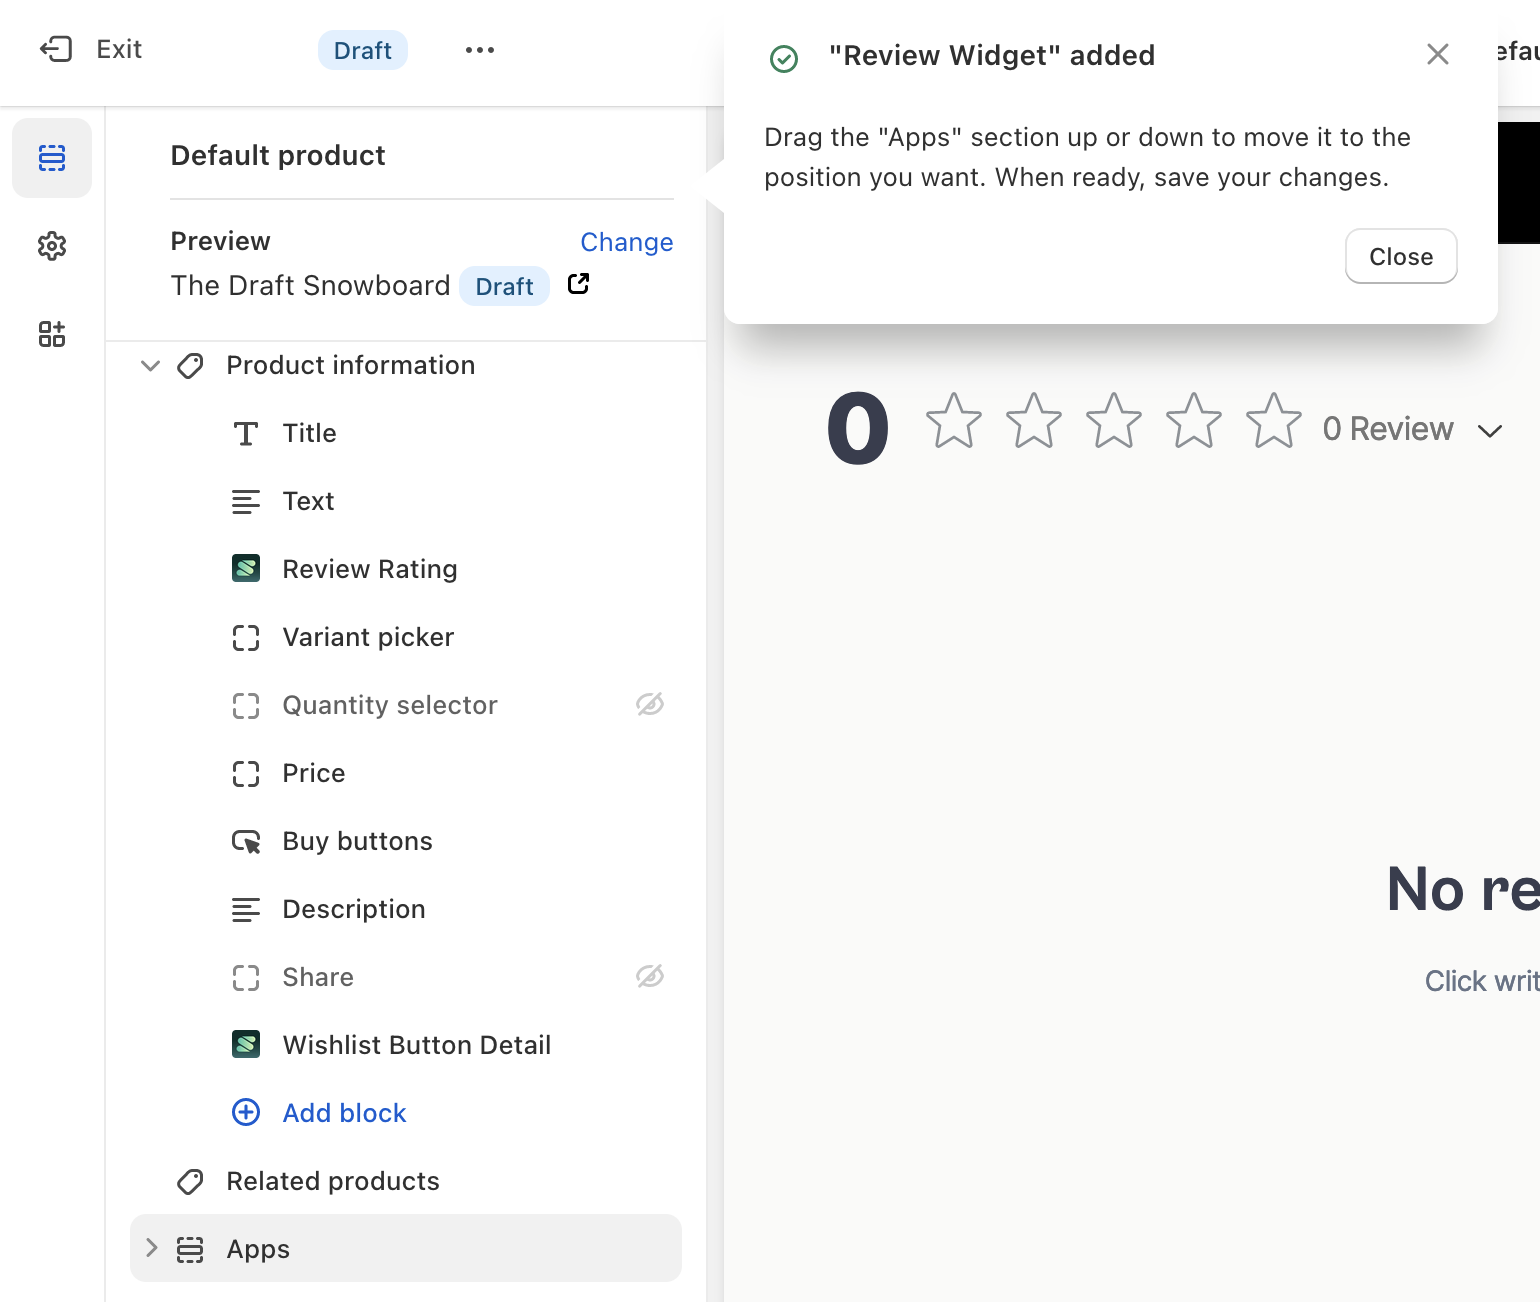Viewport: 1540px width, 1302px height.
Task: Open the App embeds icon in sidebar
Action: click(x=52, y=334)
